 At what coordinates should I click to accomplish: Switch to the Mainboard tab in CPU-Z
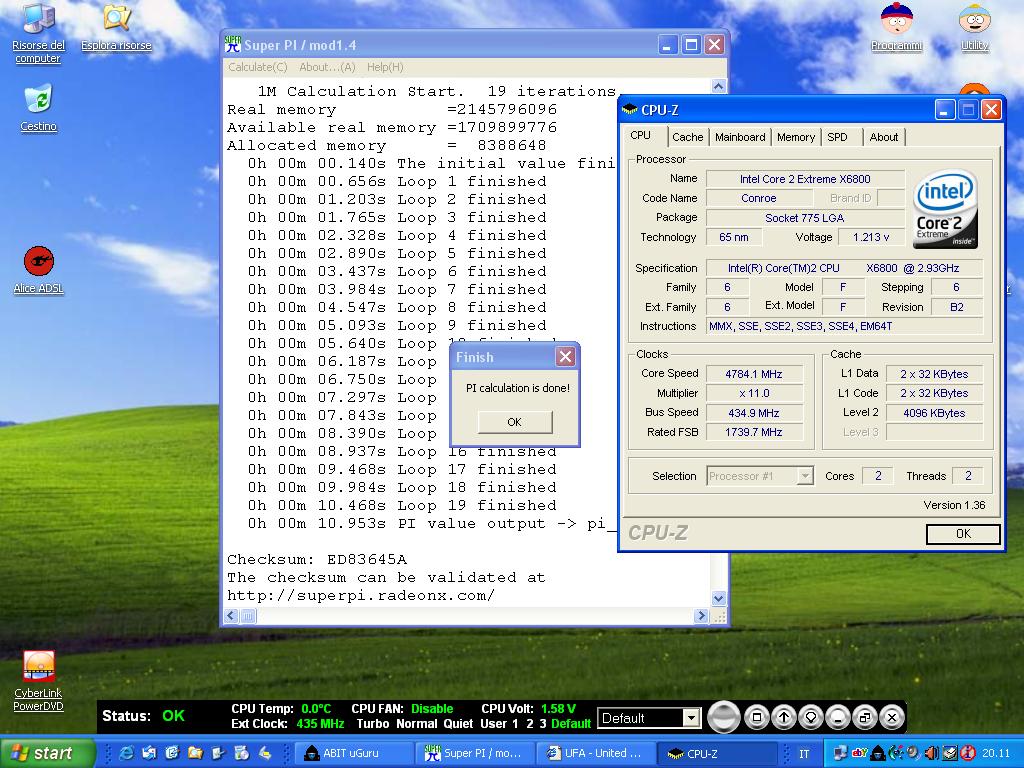coord(740,137)
